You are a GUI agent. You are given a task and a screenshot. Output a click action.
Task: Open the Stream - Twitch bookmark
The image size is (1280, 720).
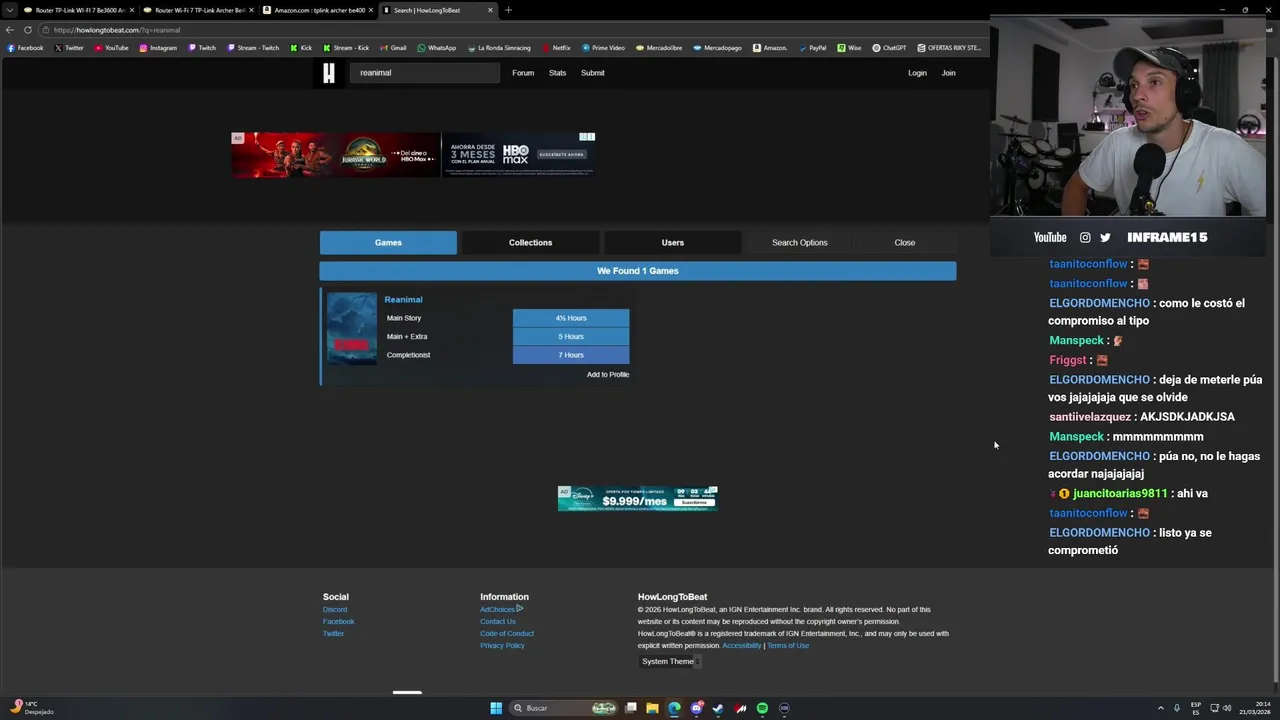(253, 48)
